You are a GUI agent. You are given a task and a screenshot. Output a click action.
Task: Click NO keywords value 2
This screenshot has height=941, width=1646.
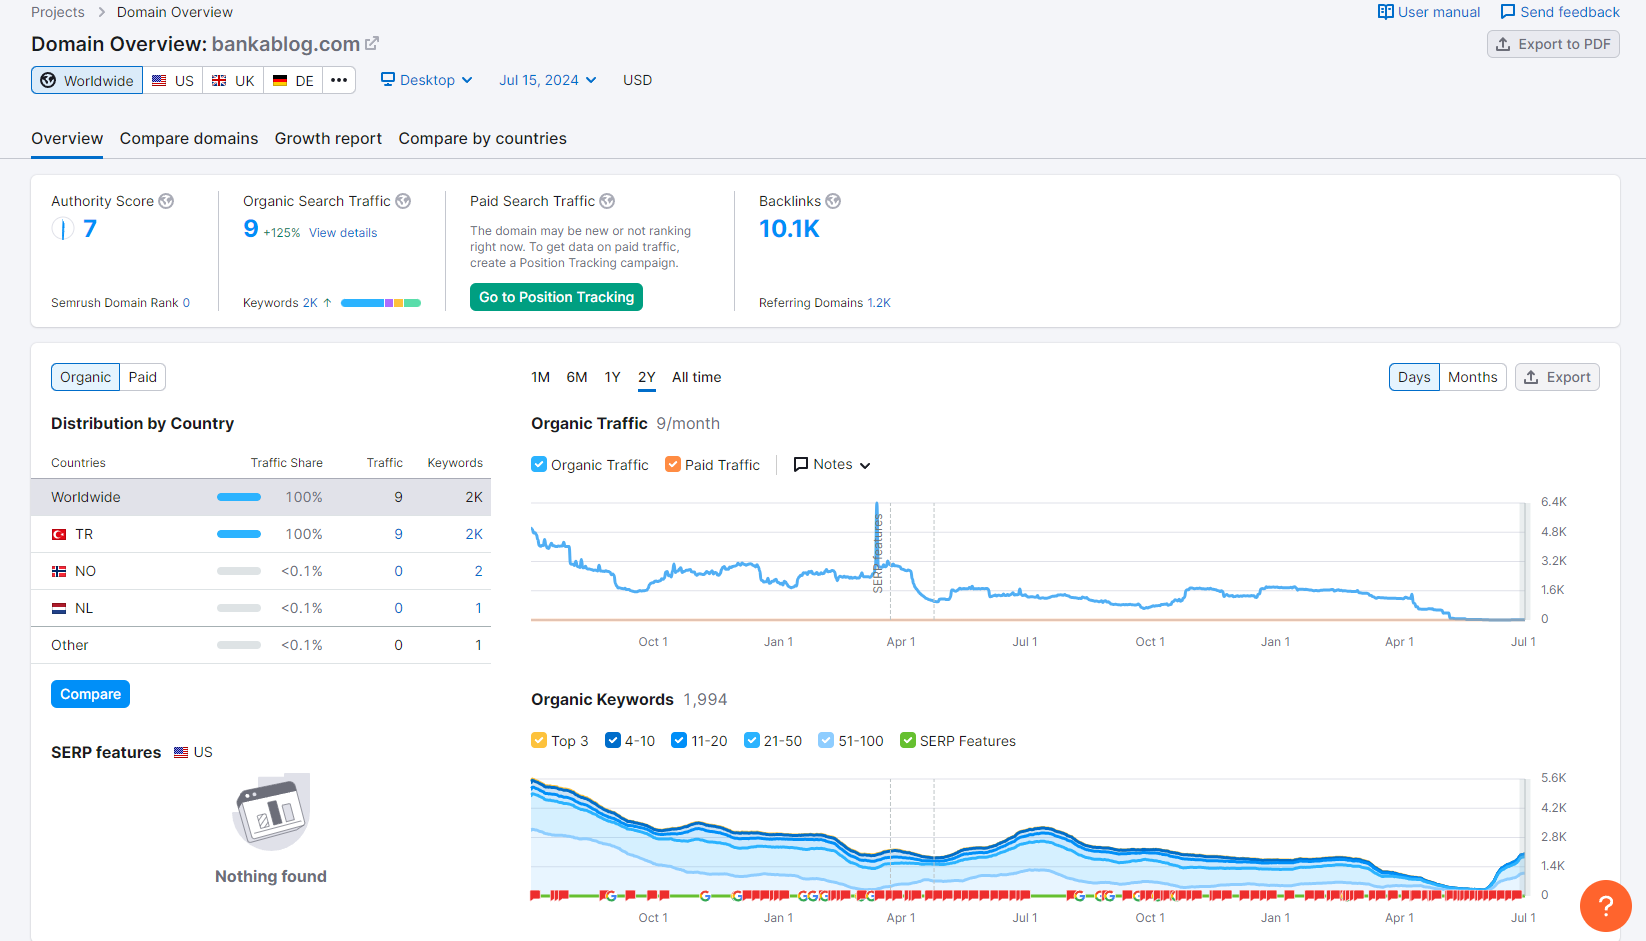478,571
